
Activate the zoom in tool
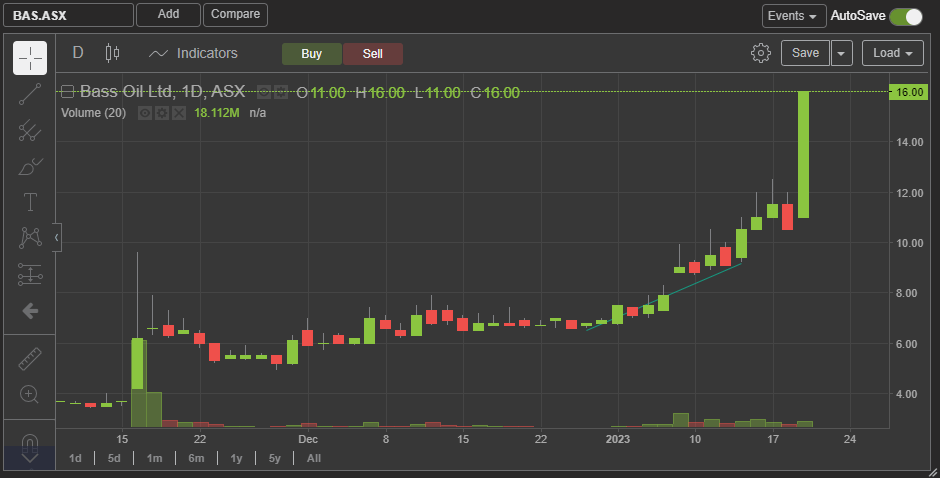click(29, 394)
